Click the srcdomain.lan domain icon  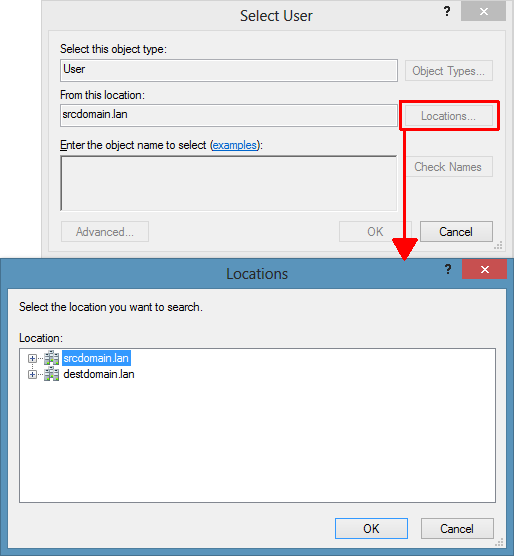coord(52,358)
